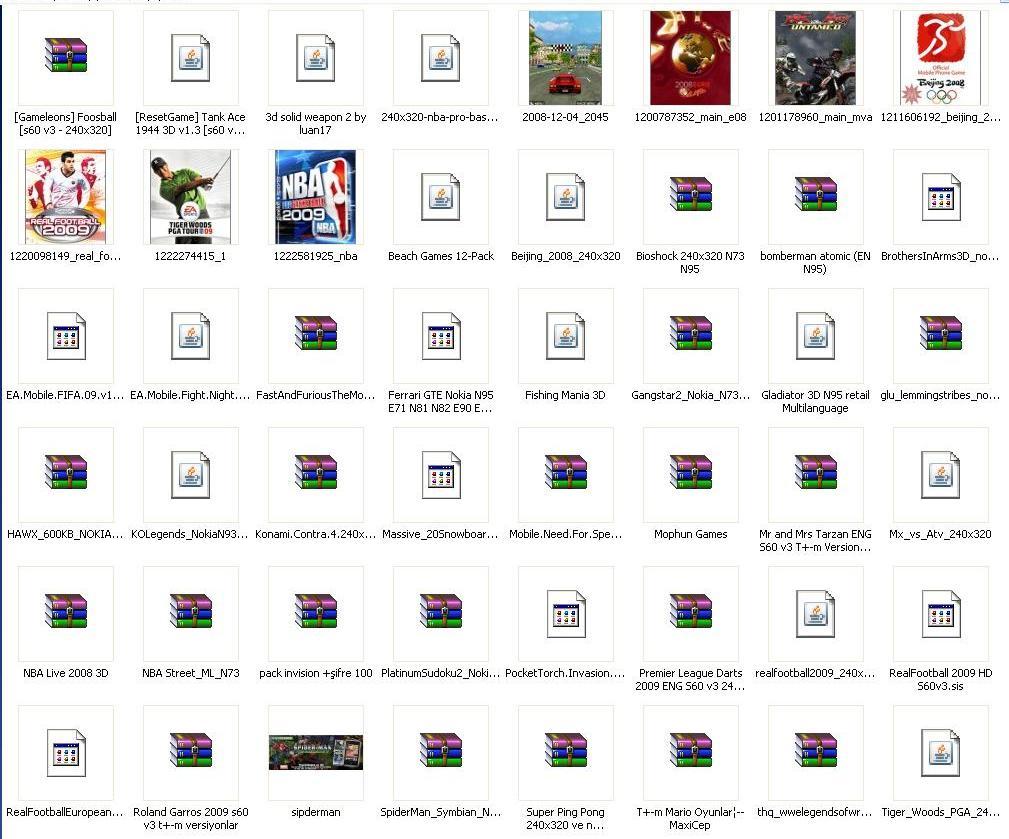The height and width of the screenshot is (839, 1009).
Task: Click the sipderman banner thumbnail
Action: [315, 752]
